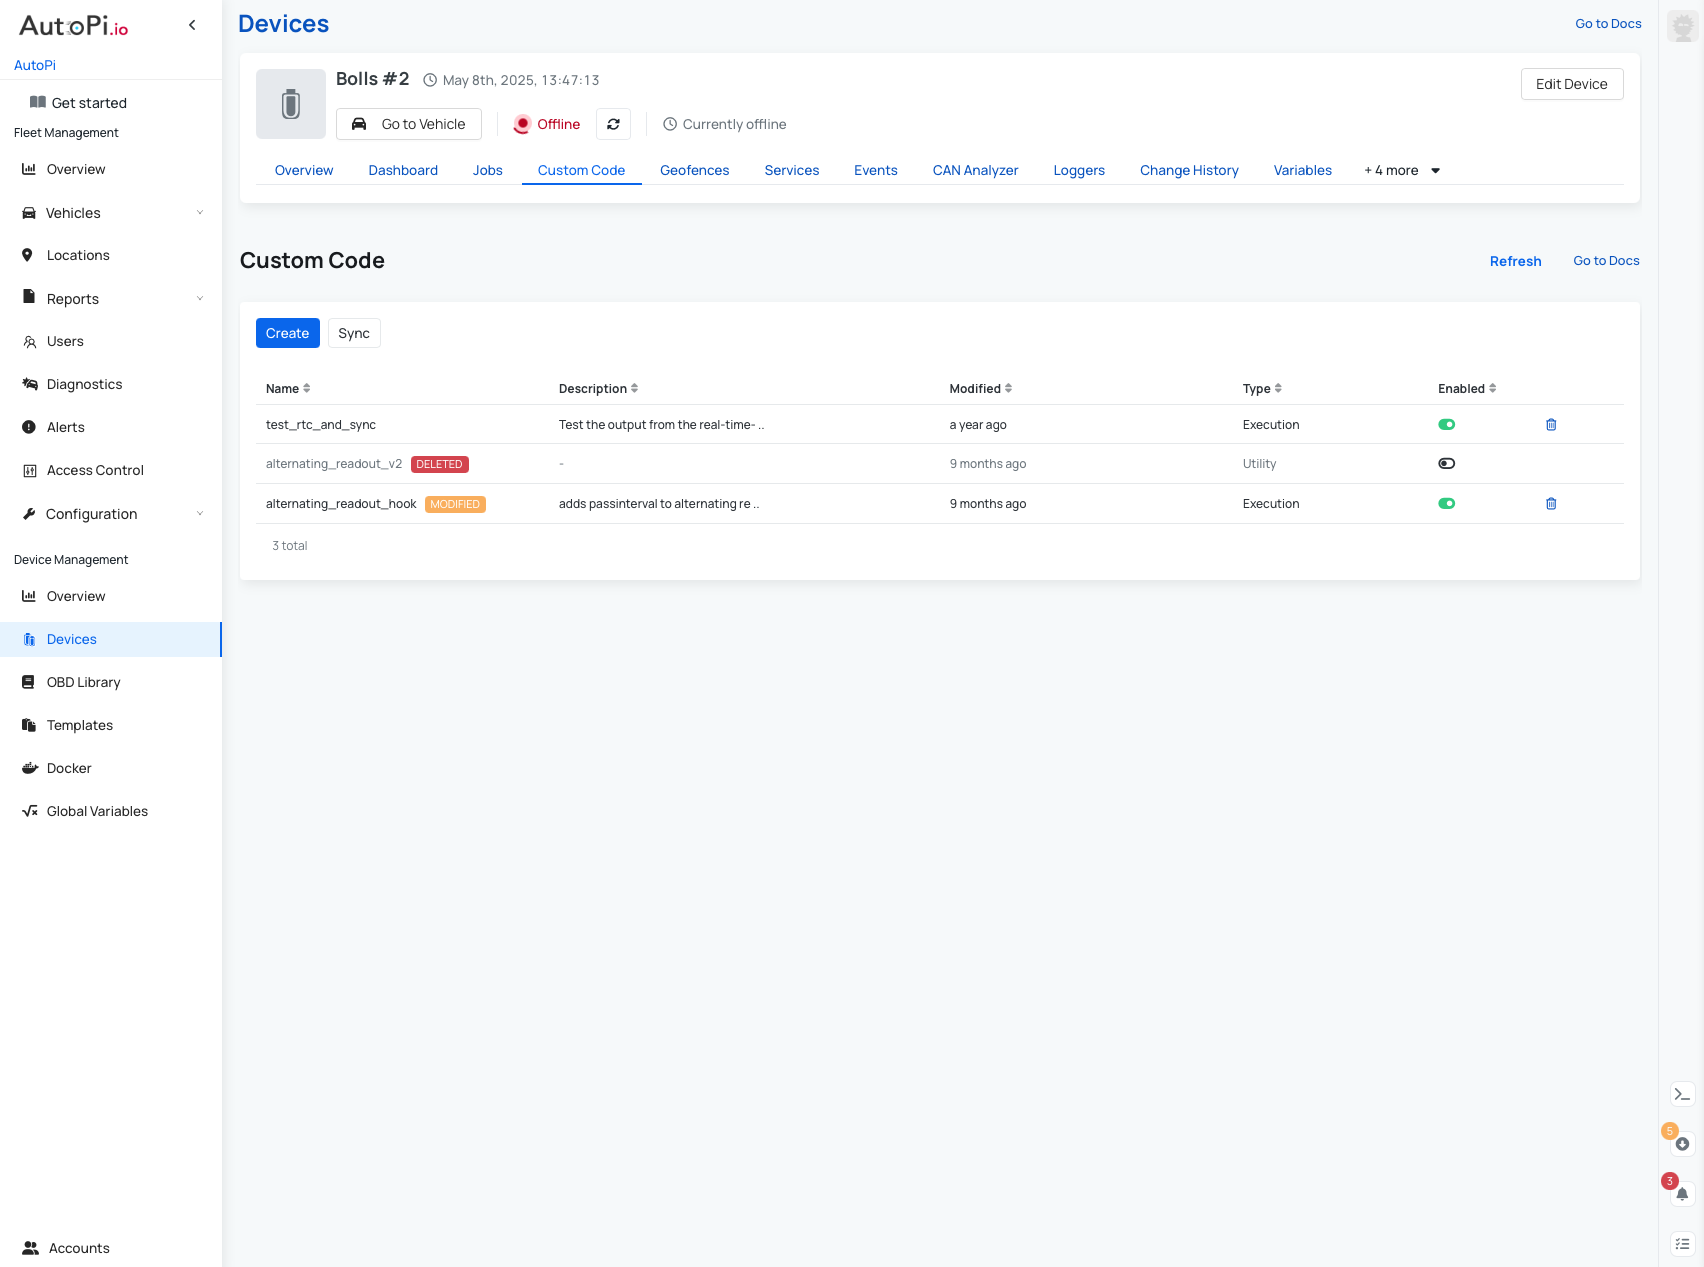Turn off the test_rtc_and_sync enabled switch
The height and width of the screenshot is (1267, 1704).
1447,424
